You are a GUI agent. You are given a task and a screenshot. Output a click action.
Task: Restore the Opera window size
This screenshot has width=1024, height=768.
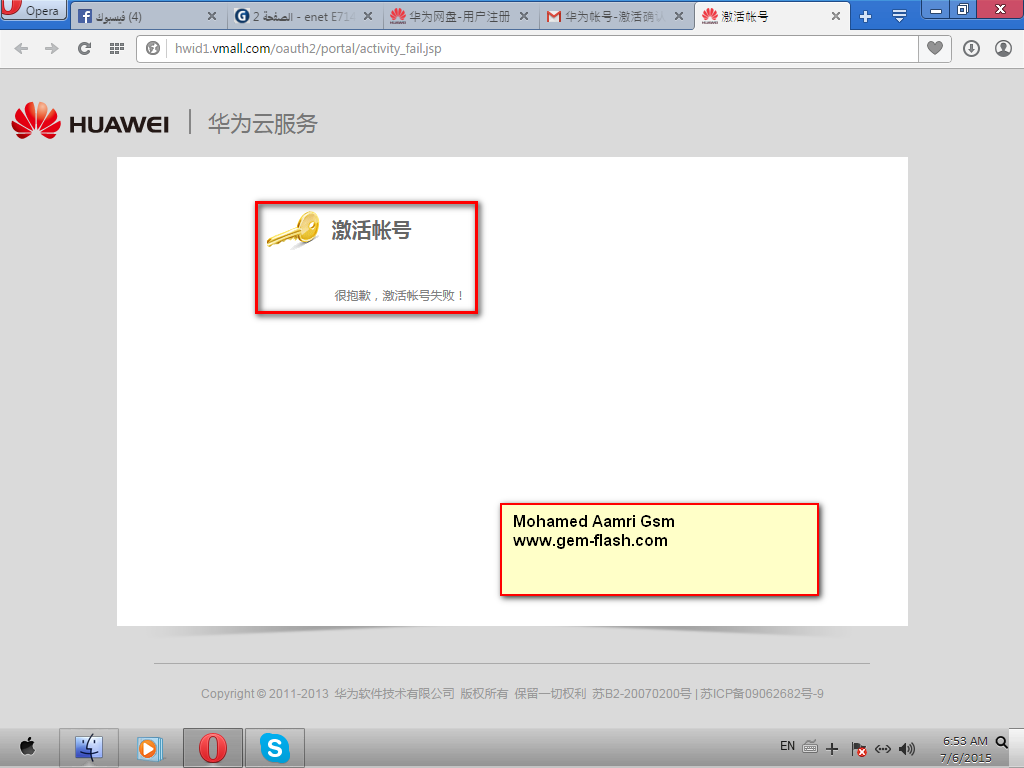[x=963, y=9]
